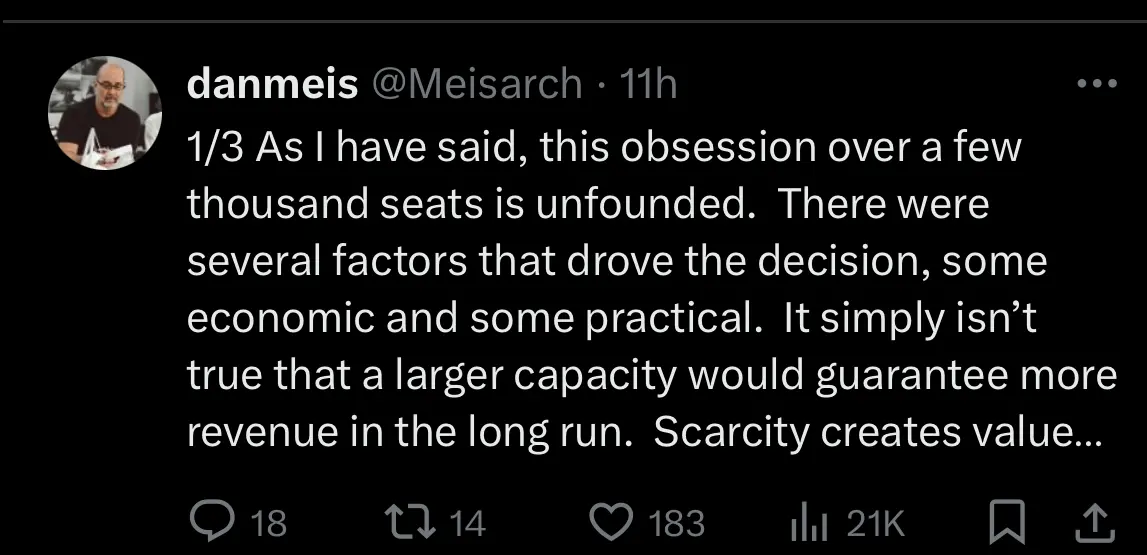
Task: Click the 21K views count
Action: click(875, 523)
